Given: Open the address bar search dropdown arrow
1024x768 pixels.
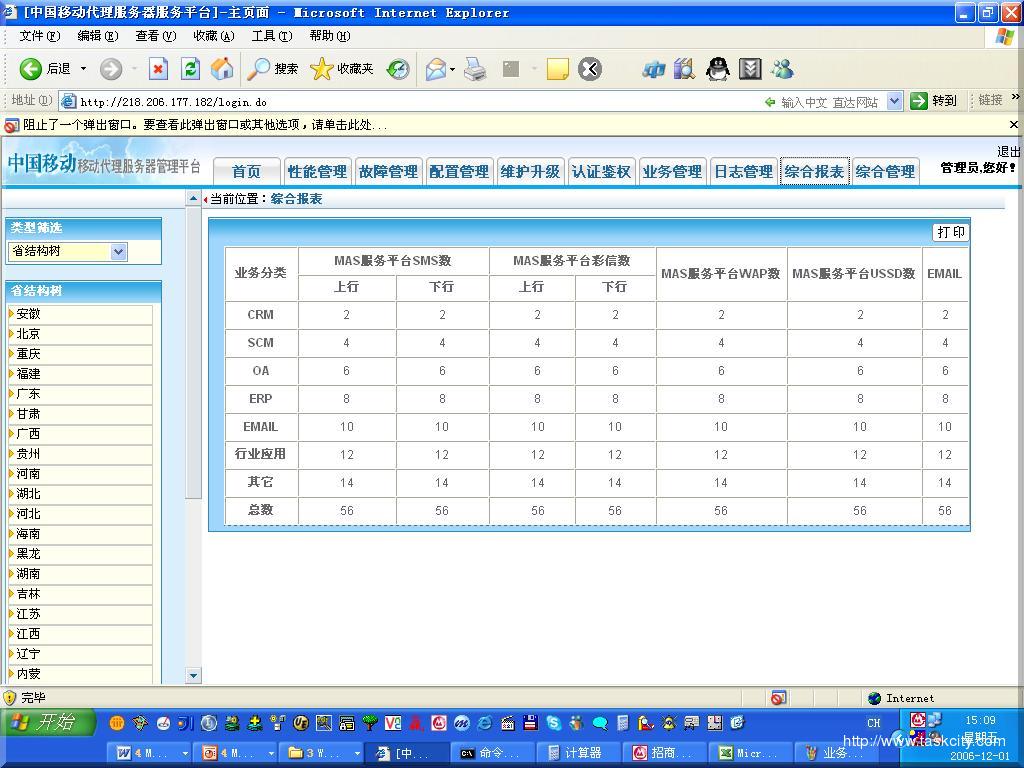Looking at the screenshot, I should (x=894, y=101).
